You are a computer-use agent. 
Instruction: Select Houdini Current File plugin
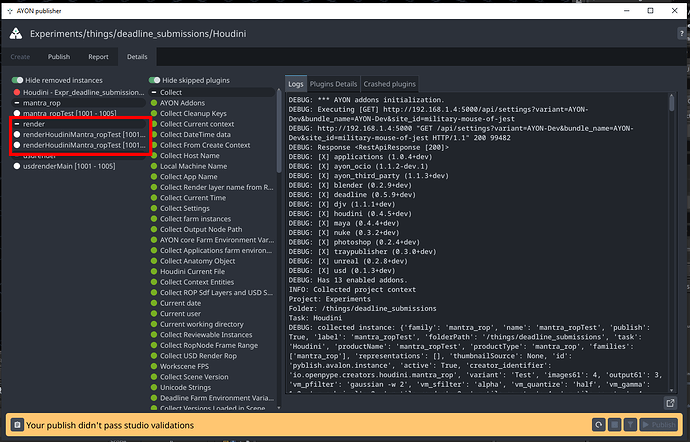212,272
